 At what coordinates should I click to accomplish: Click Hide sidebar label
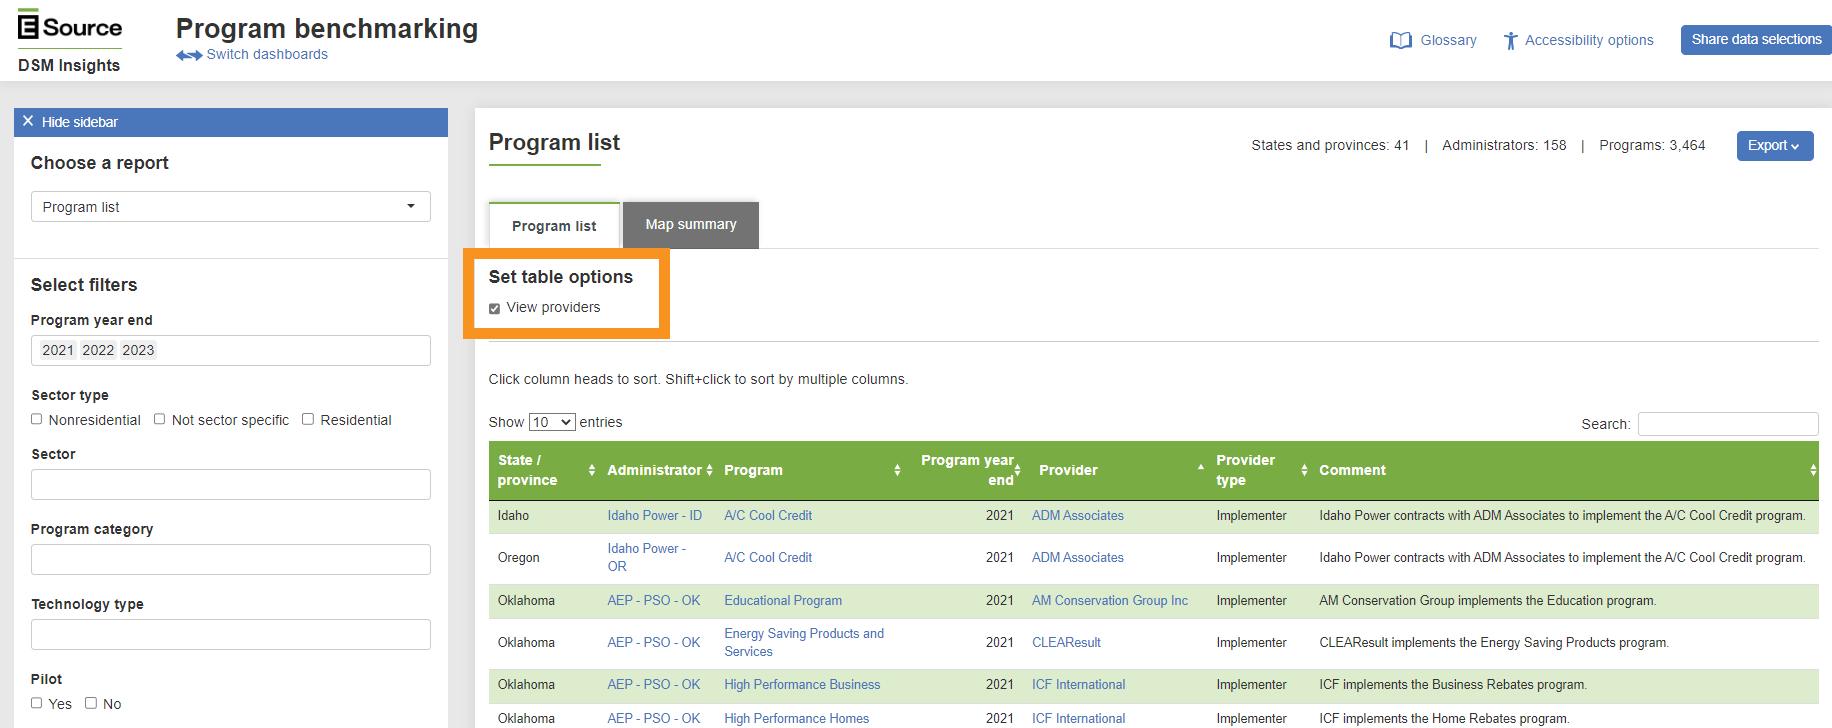80,122
